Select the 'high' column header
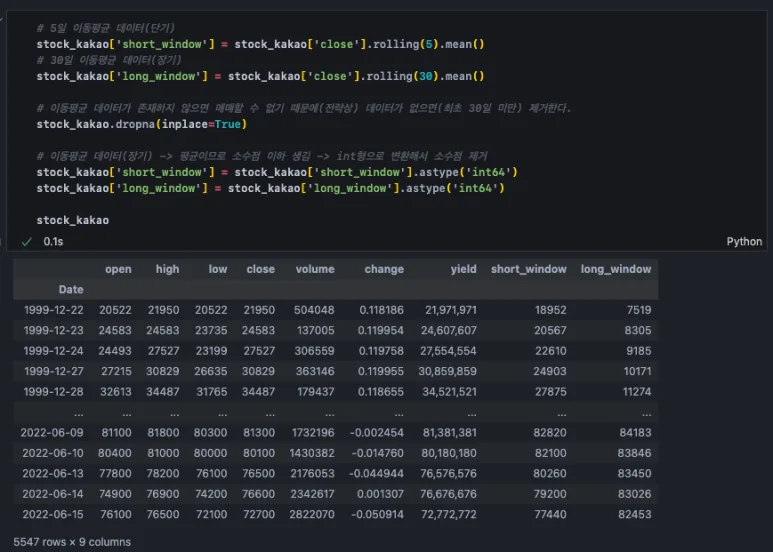Image resolution: width=773 pixels, height=552 pixels. (167, 269)
